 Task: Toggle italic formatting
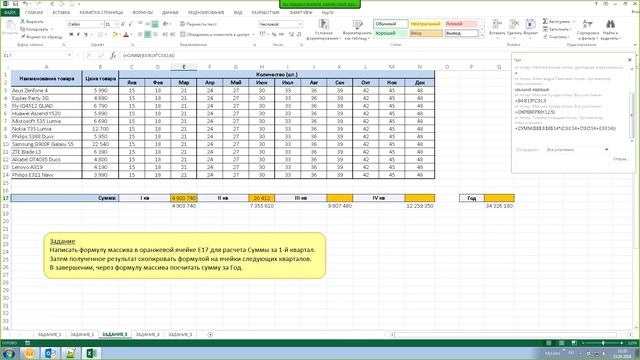point(78,35)
